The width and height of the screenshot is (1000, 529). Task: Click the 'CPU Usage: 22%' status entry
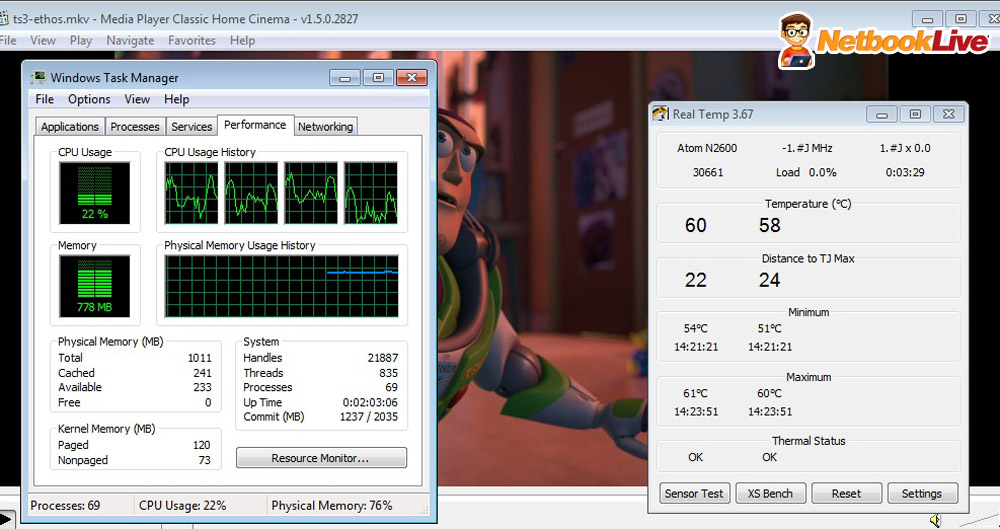pyautogui.click(x=182, y=505)
